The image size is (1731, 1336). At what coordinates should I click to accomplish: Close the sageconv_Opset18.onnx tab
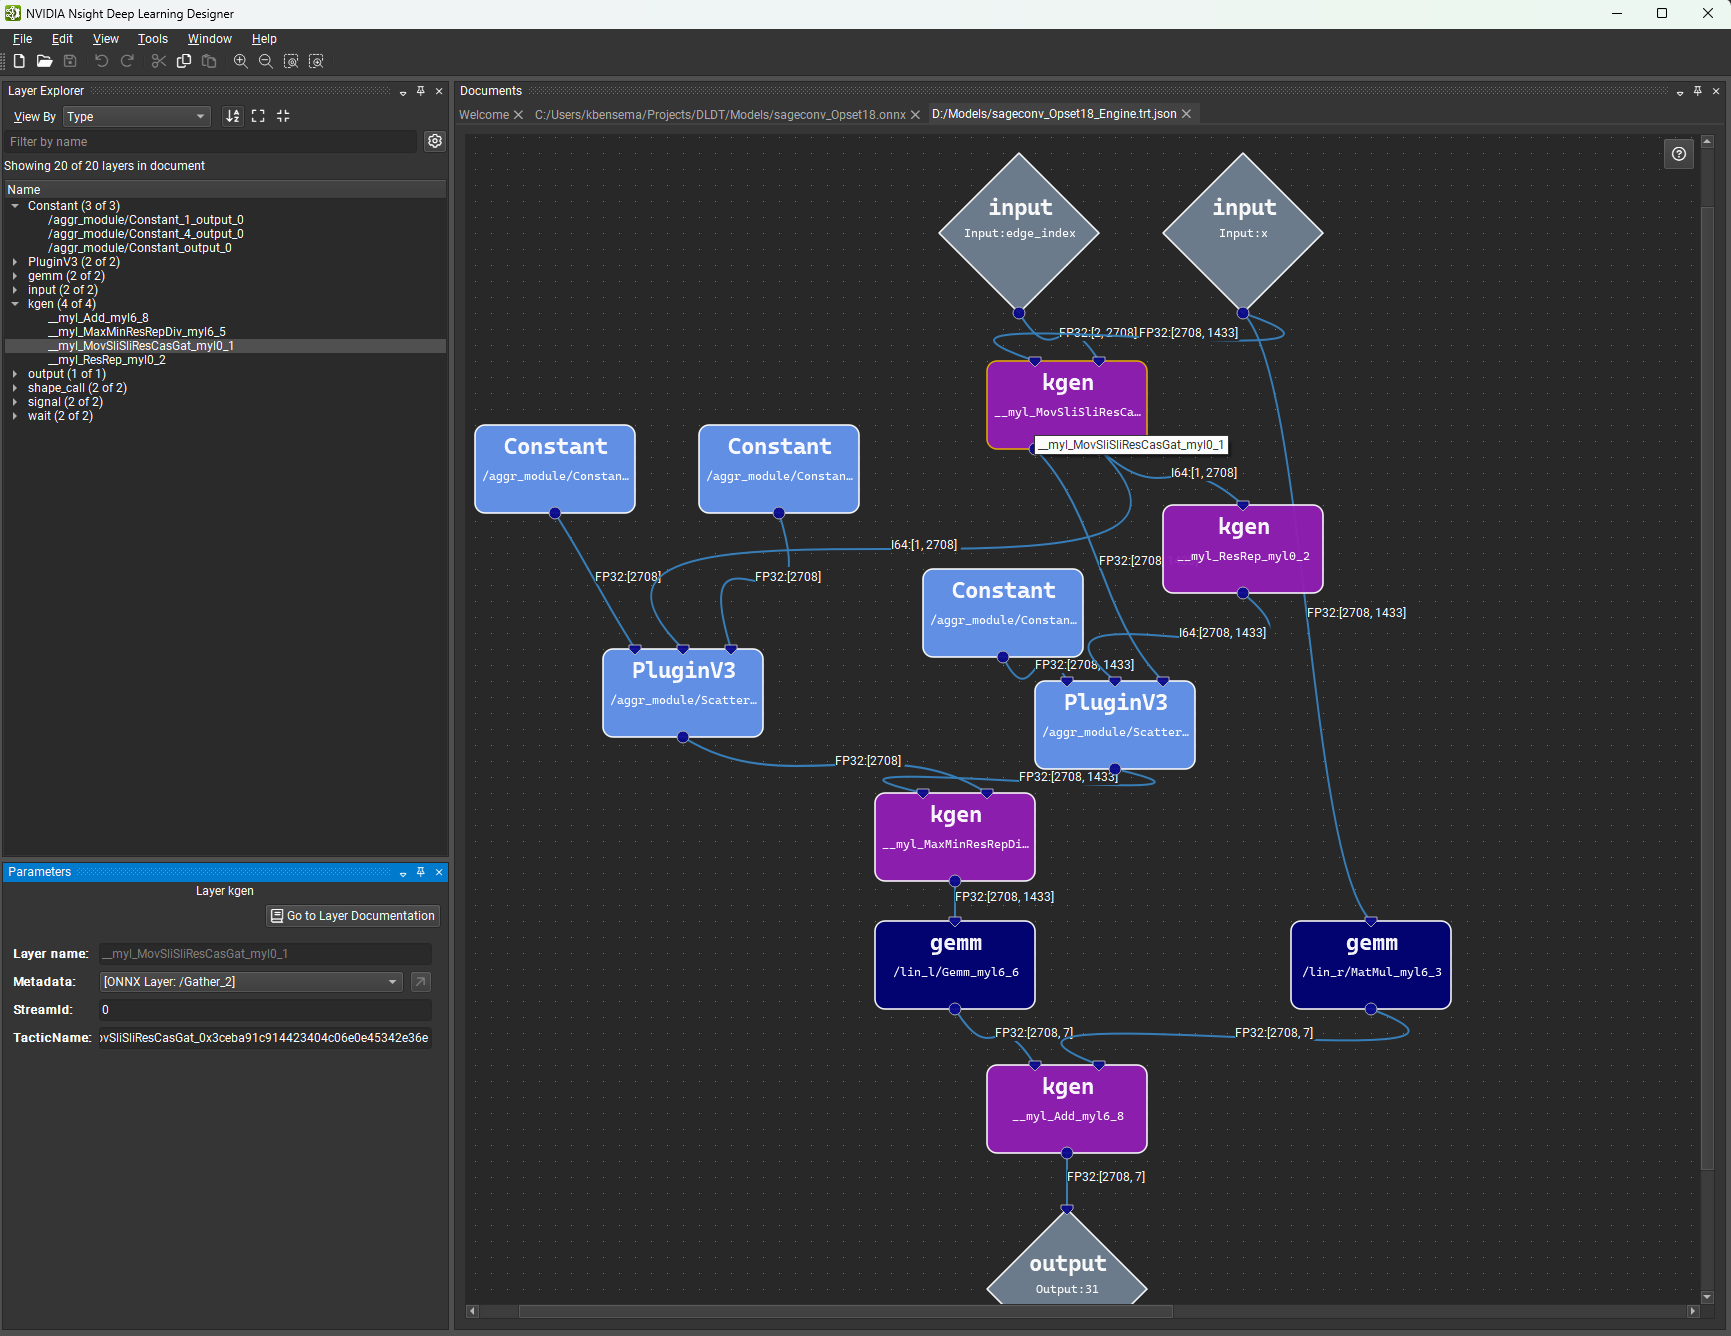tap(915, 115)
